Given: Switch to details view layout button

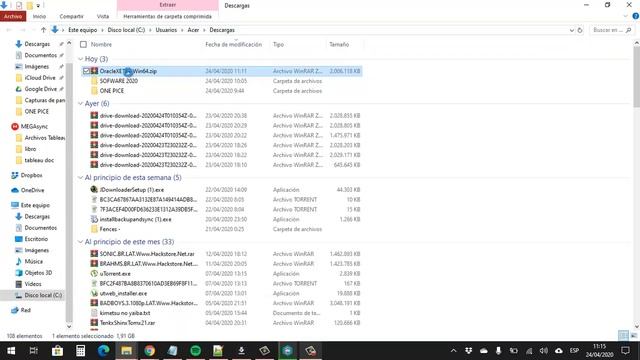Looking at the screenshot, I should click(x=623, y=336).
